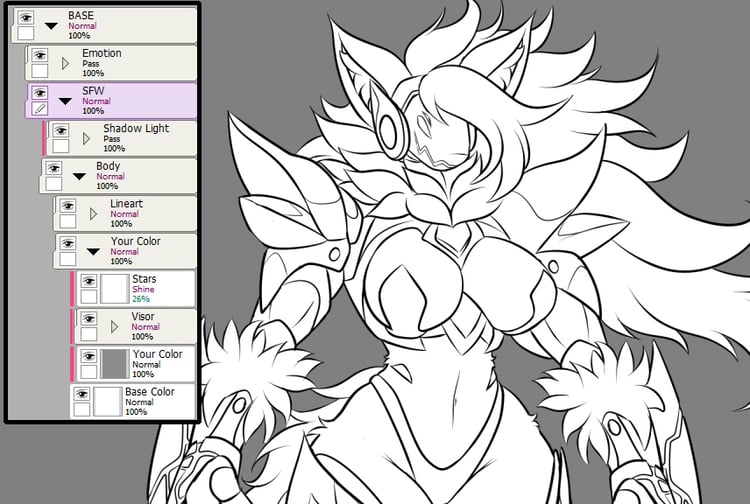The height and width of the screenshot is (504, 750).
Task: Expand the Shadow Light folder triangle
Action: (x=87, y=139)
